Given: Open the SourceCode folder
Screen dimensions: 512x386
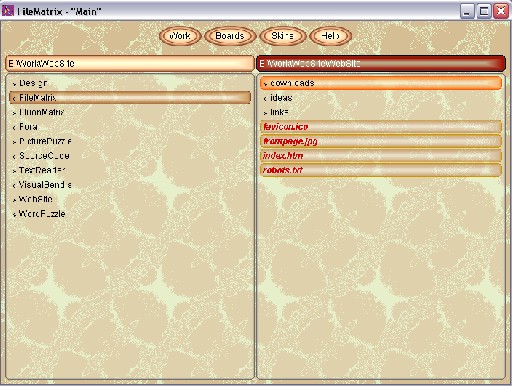Looking at the screenshot, I should point(44,156).
